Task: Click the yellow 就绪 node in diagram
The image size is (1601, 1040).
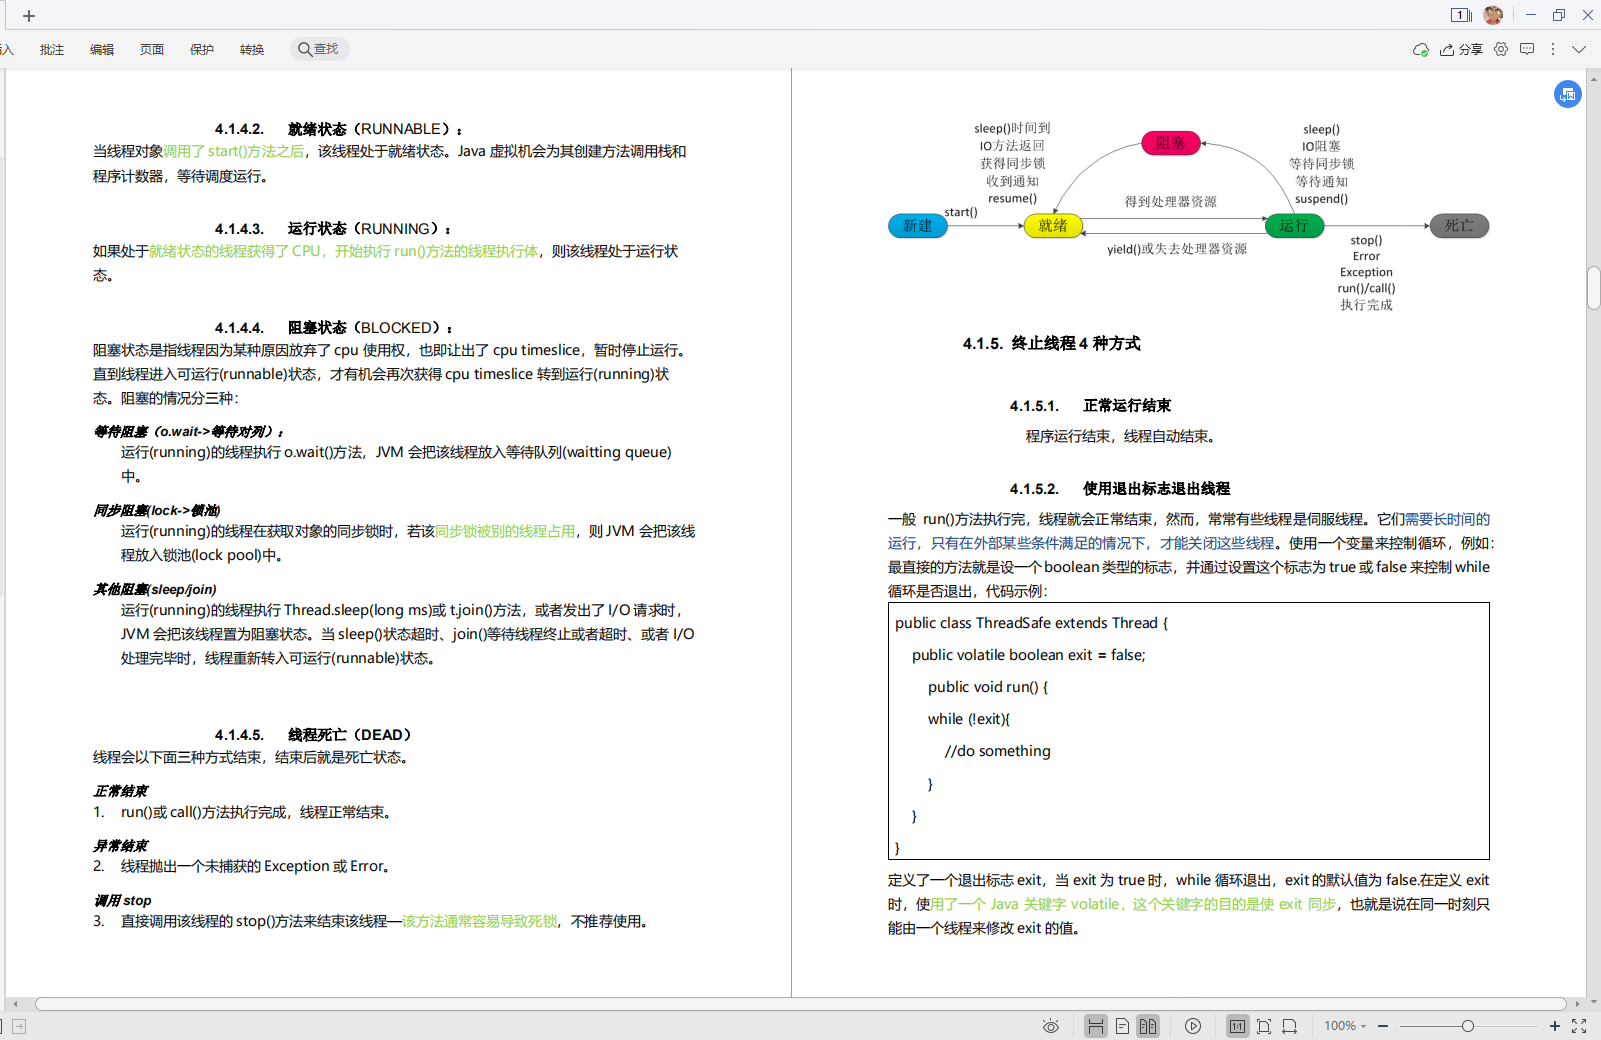Action: 1053,226
